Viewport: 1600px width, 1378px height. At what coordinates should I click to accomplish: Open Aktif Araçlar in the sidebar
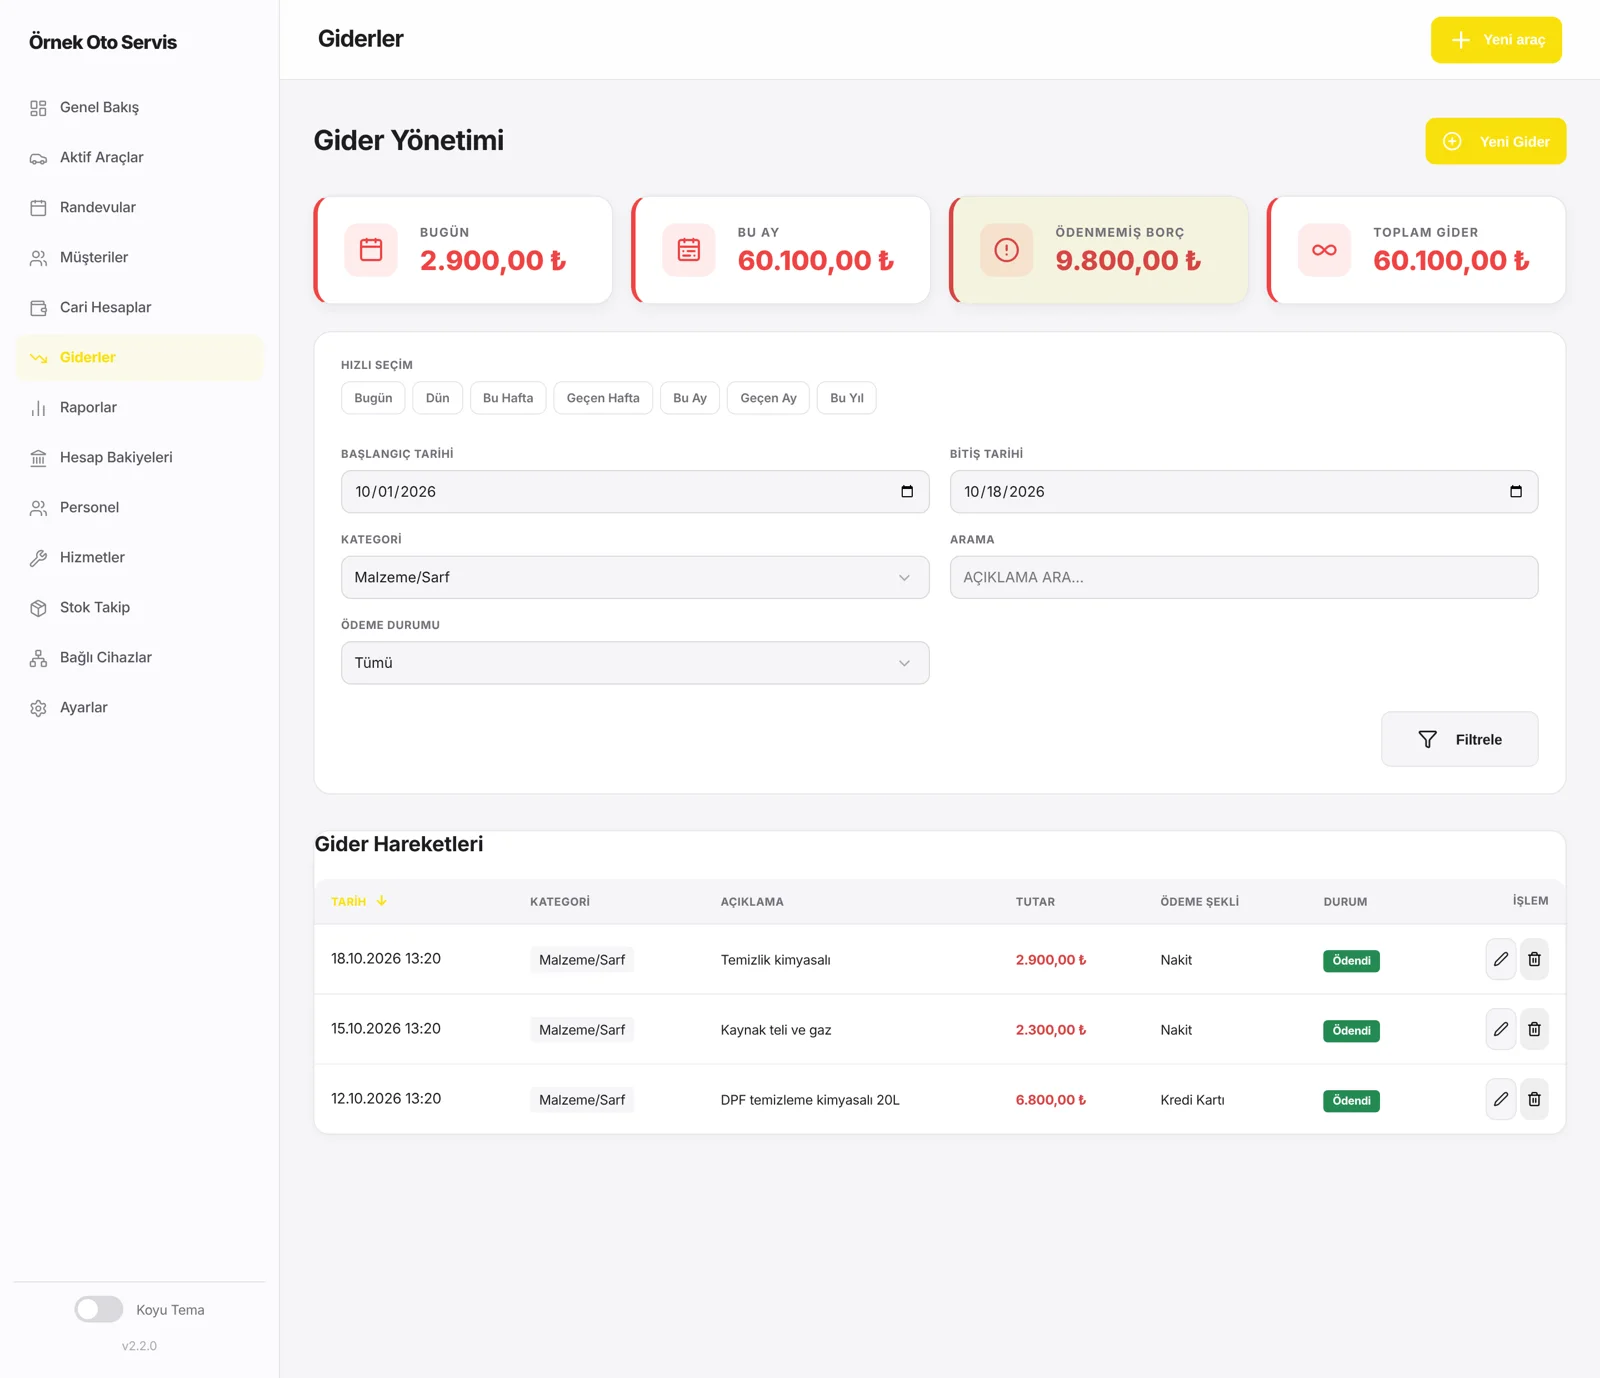tap(139, 157)
